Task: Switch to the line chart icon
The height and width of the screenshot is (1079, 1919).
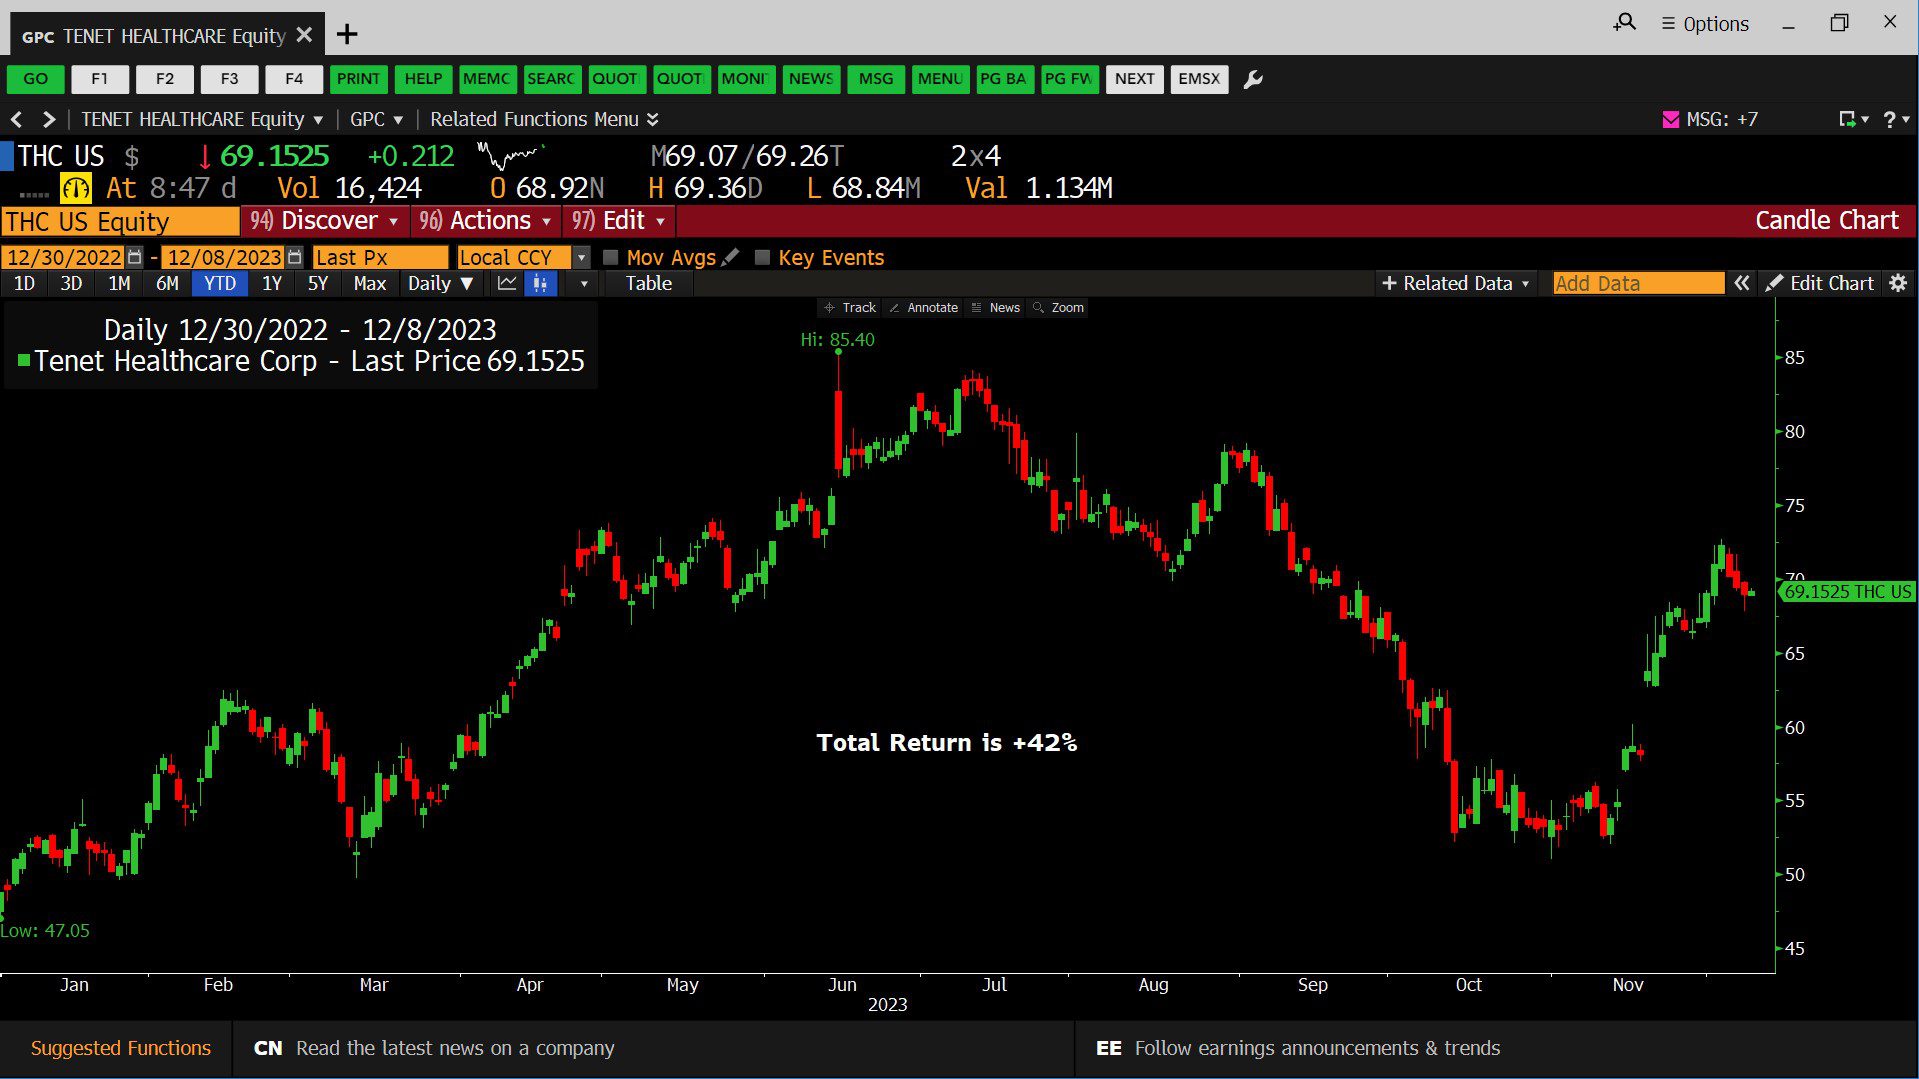Action: tap(507, 283)
